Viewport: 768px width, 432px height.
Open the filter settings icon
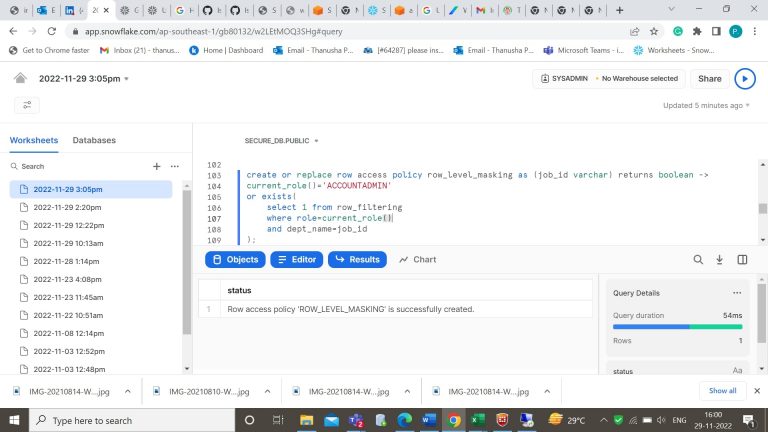click(27, 105)
